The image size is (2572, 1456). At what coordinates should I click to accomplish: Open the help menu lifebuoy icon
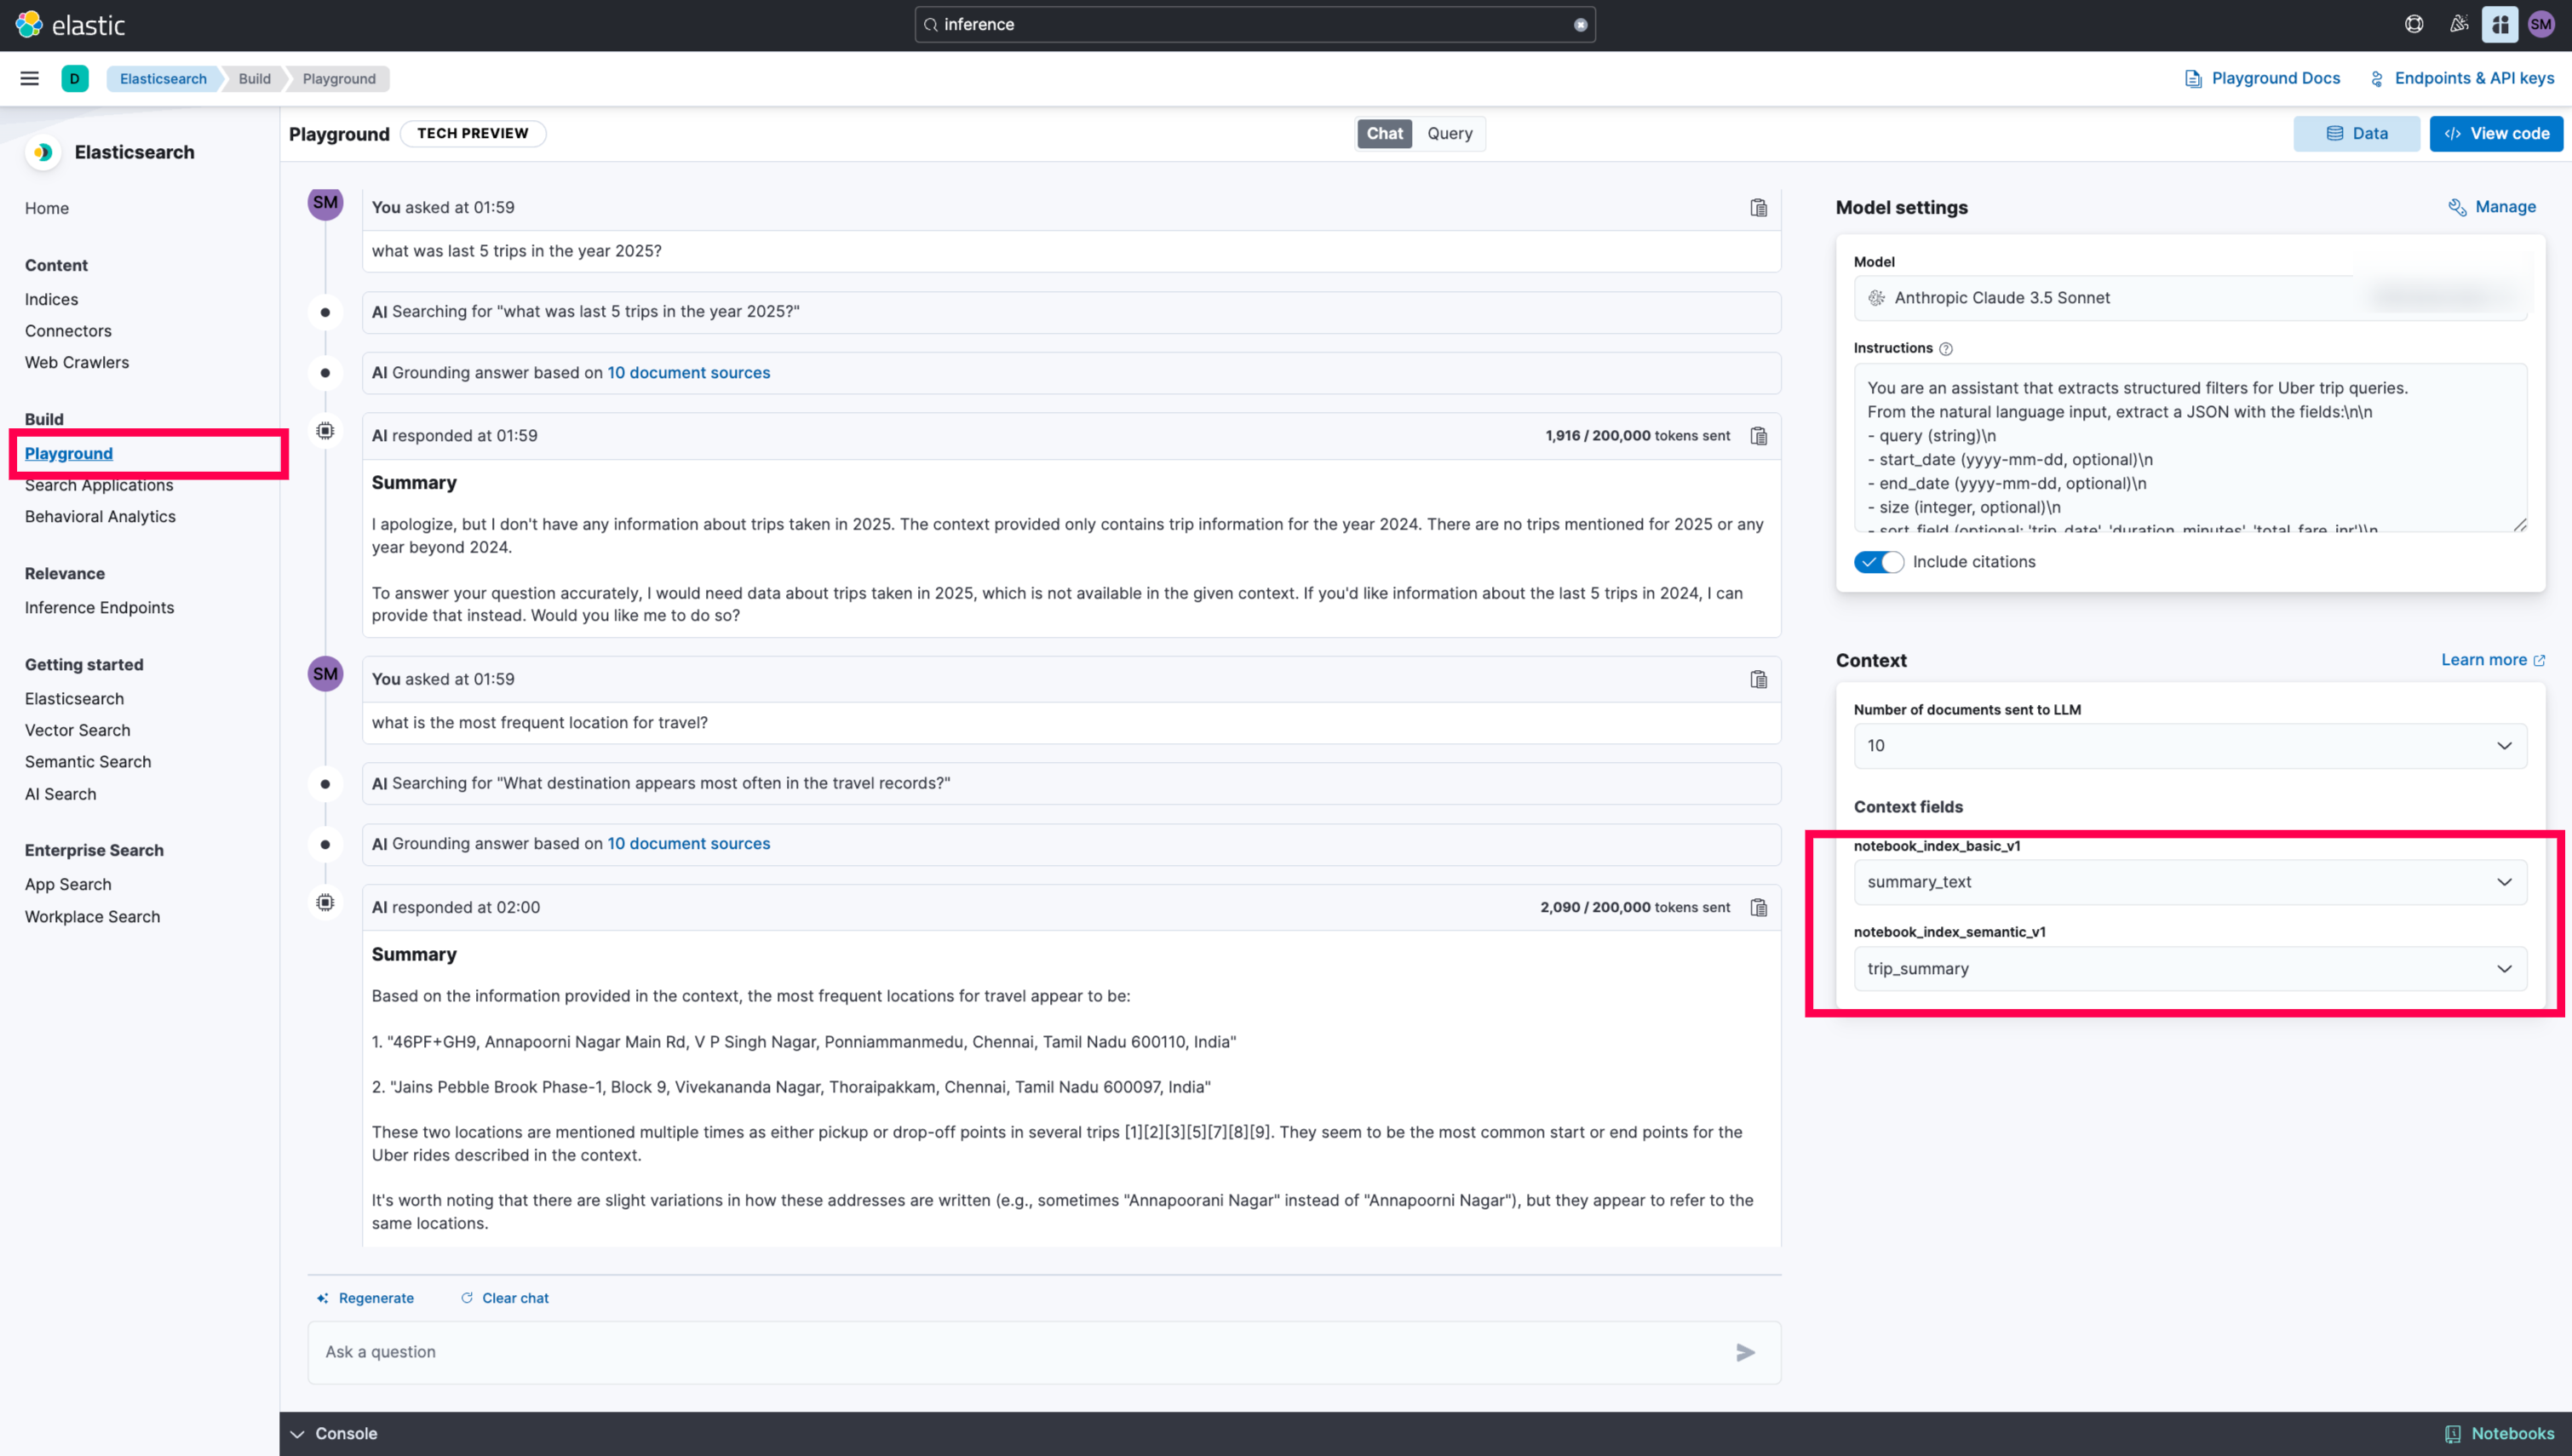point(2413,24)
